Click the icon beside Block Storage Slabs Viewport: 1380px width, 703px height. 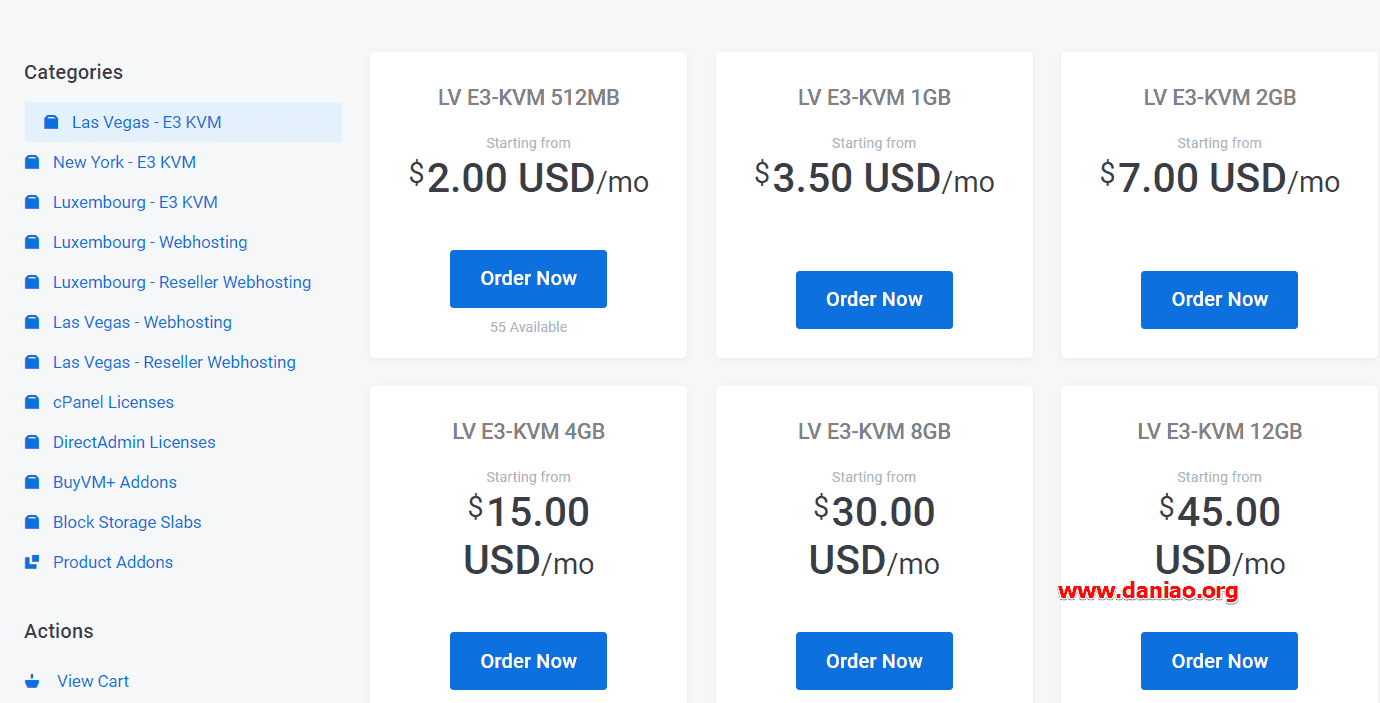(x=32, y=522)
